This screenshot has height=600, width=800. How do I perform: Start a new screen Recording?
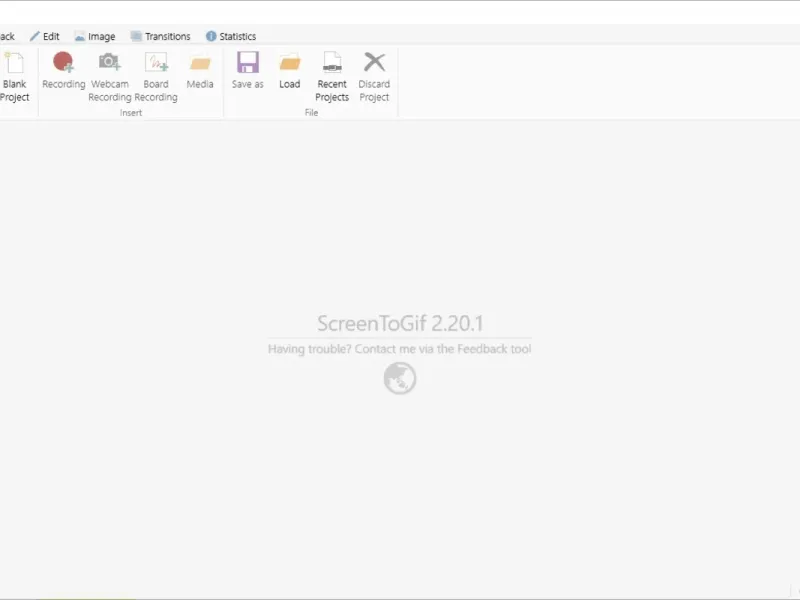tap(63, 71)
